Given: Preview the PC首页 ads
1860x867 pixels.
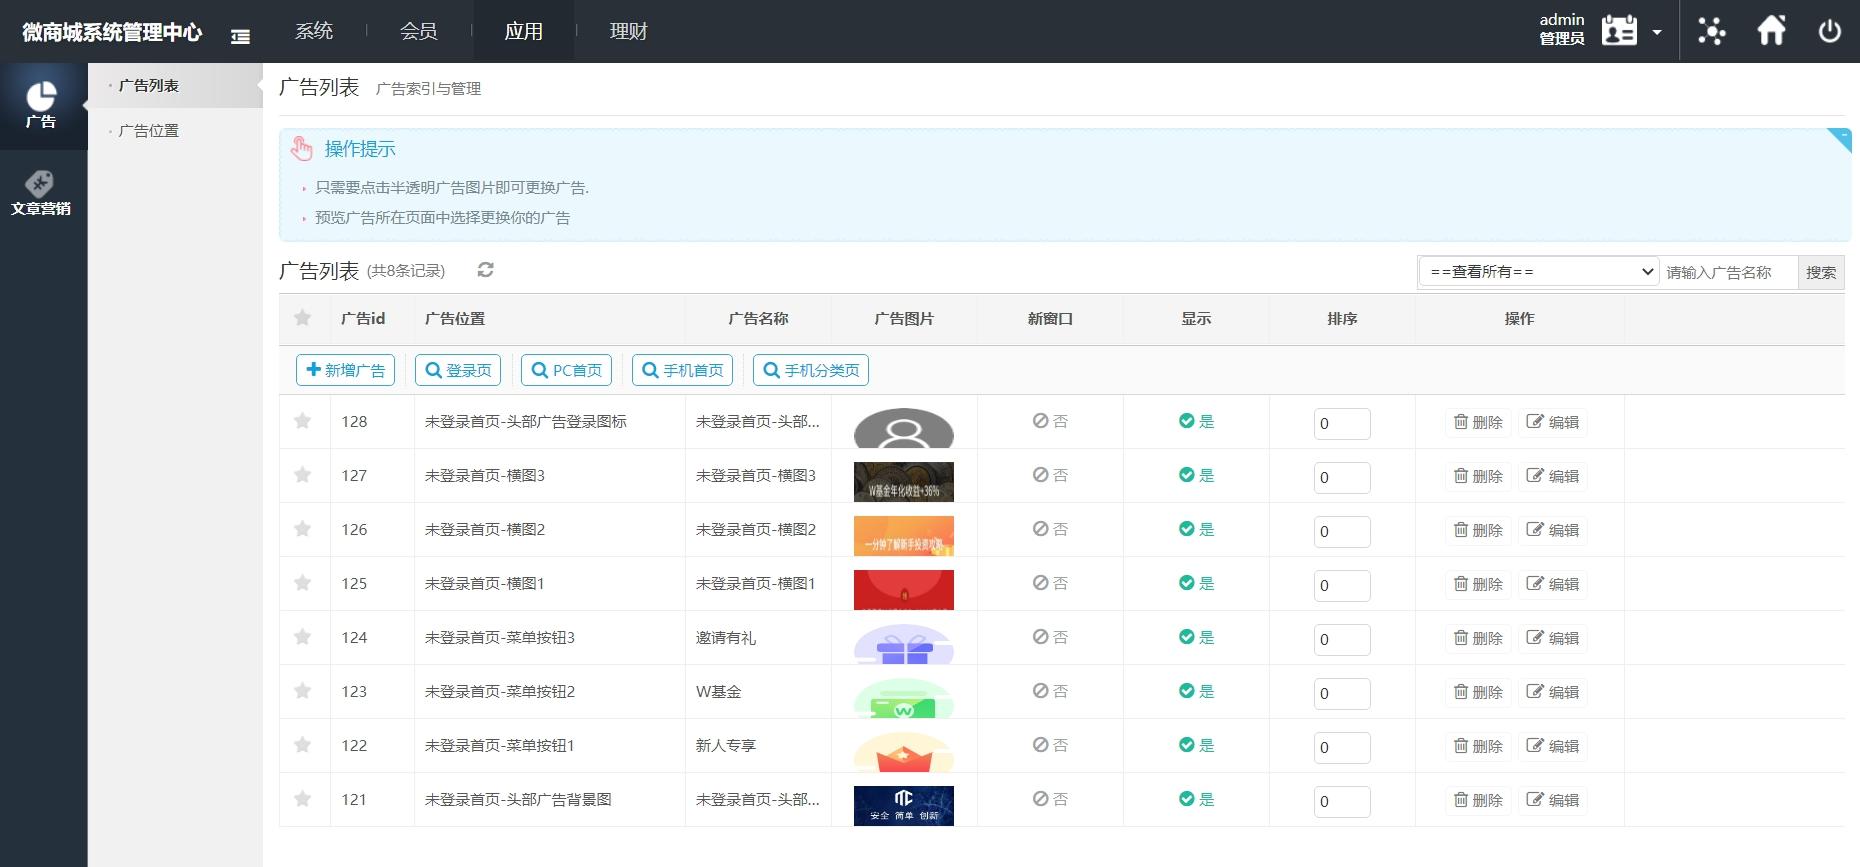Looking at the screenshot, I should coord(567,370).
